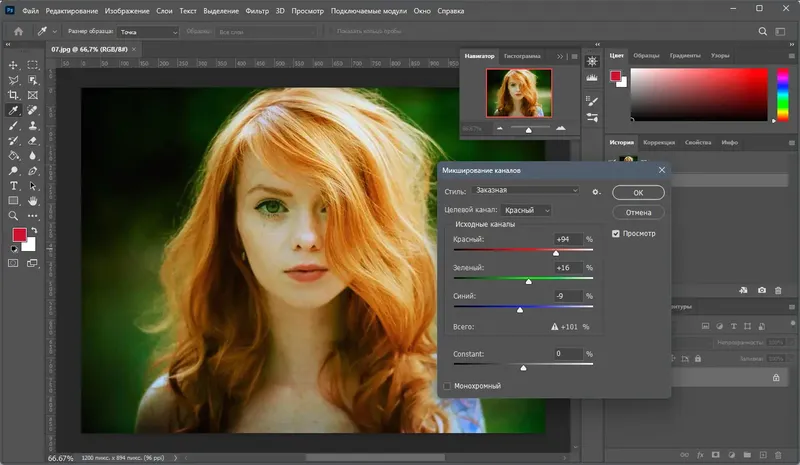Image resolution: width=800 pixels, height=465 pixels.
Task: Enable the Монохромный checkbox
Action: 447,385
